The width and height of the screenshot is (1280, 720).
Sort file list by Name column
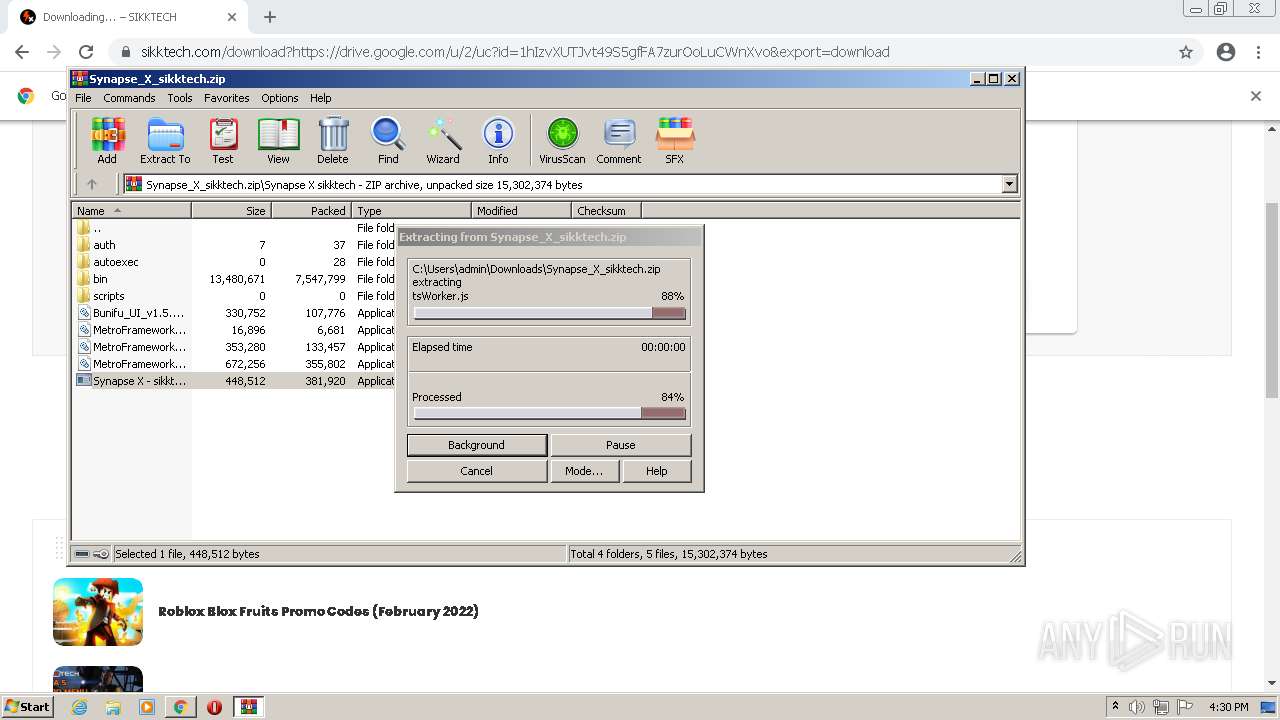coord(131,210)
